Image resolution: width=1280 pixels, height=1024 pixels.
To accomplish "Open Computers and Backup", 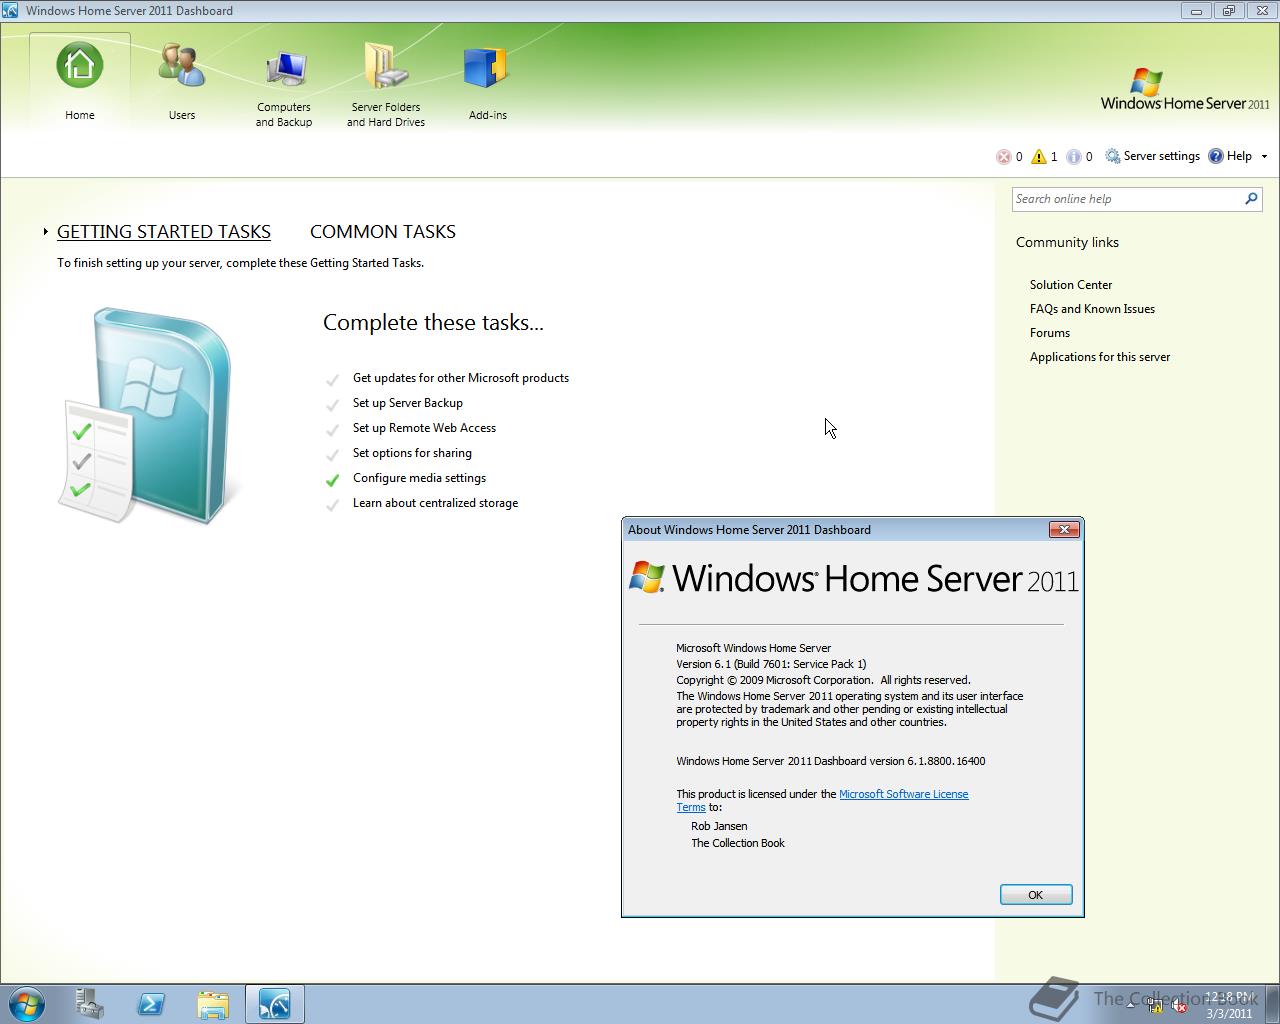I will (284, 86).
